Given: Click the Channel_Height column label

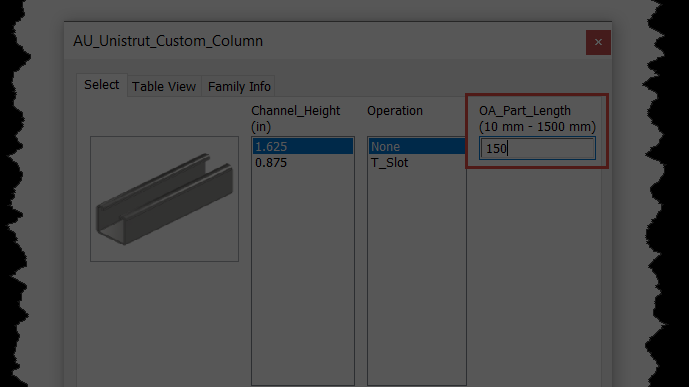Looking at the screenshot, I should [295, 111].
